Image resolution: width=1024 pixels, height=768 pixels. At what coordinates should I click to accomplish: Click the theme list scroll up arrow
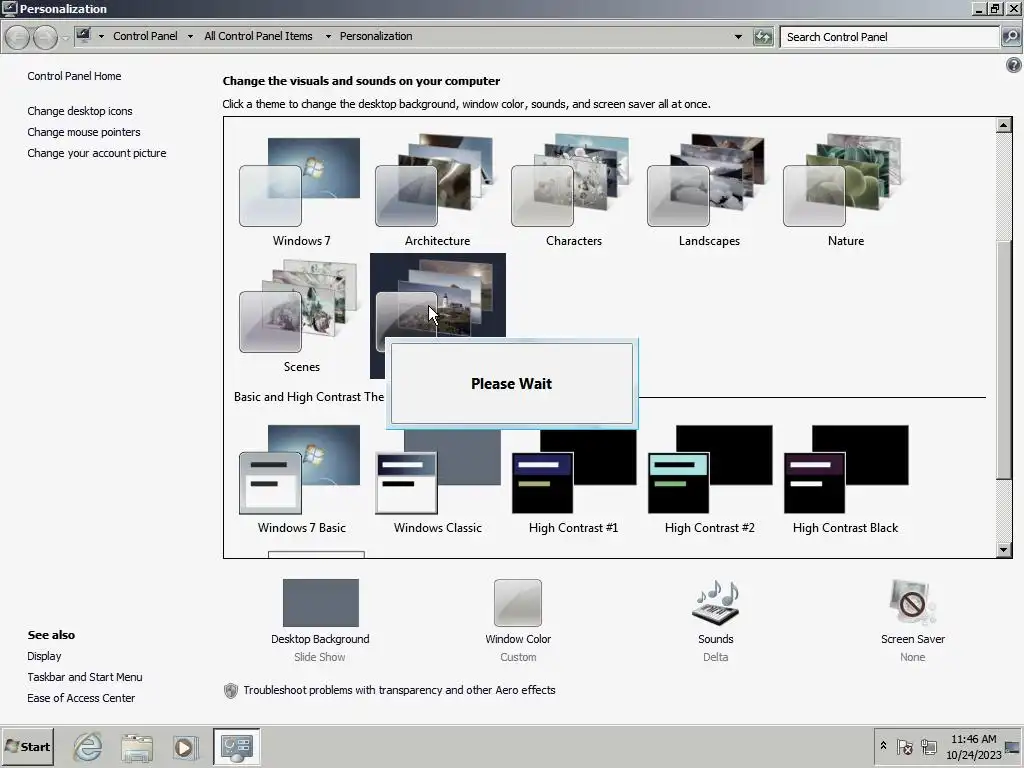[x=1004, y=125]
